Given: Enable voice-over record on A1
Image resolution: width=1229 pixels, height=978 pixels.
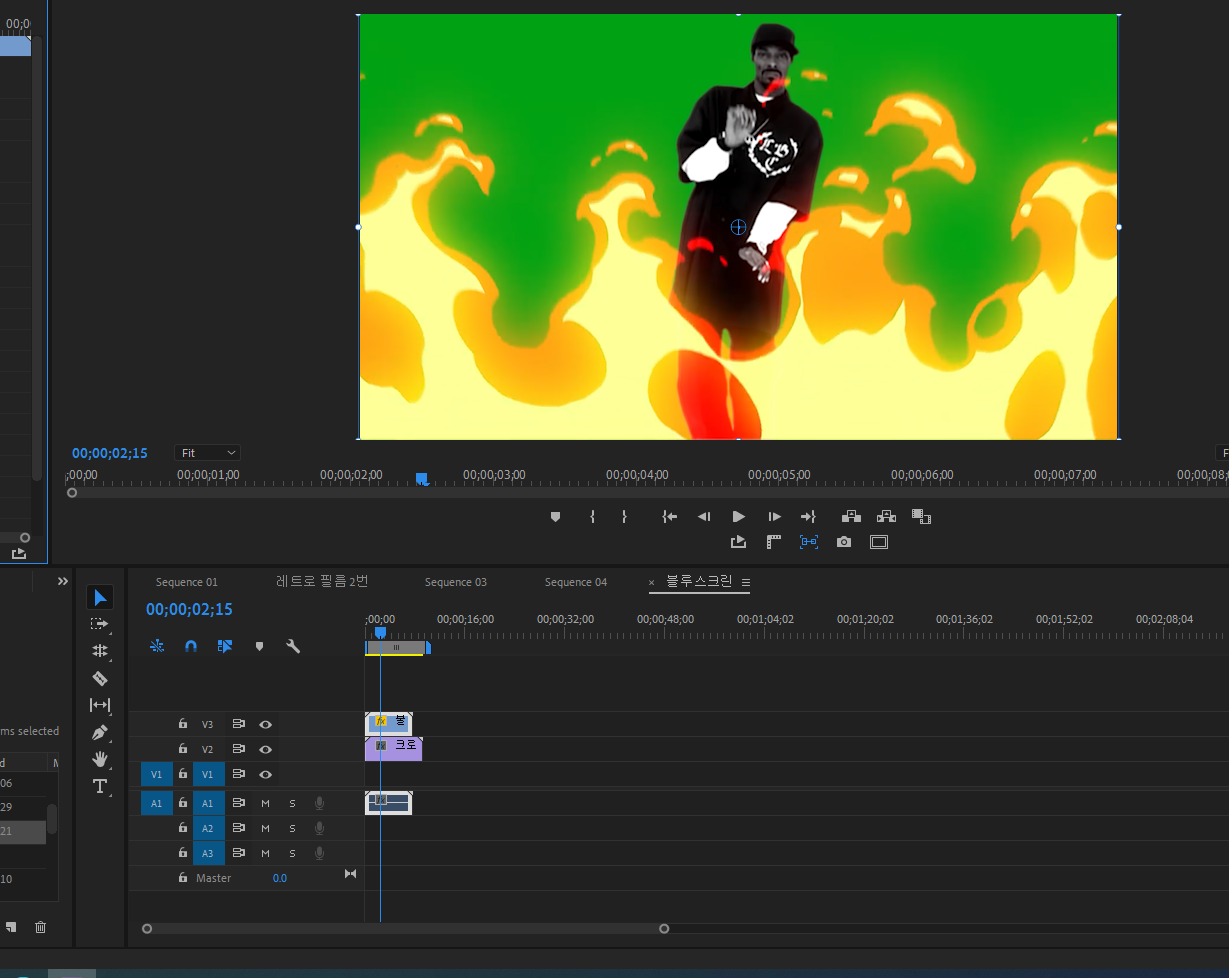Looking at the screenshot, I should pos(320,803).
